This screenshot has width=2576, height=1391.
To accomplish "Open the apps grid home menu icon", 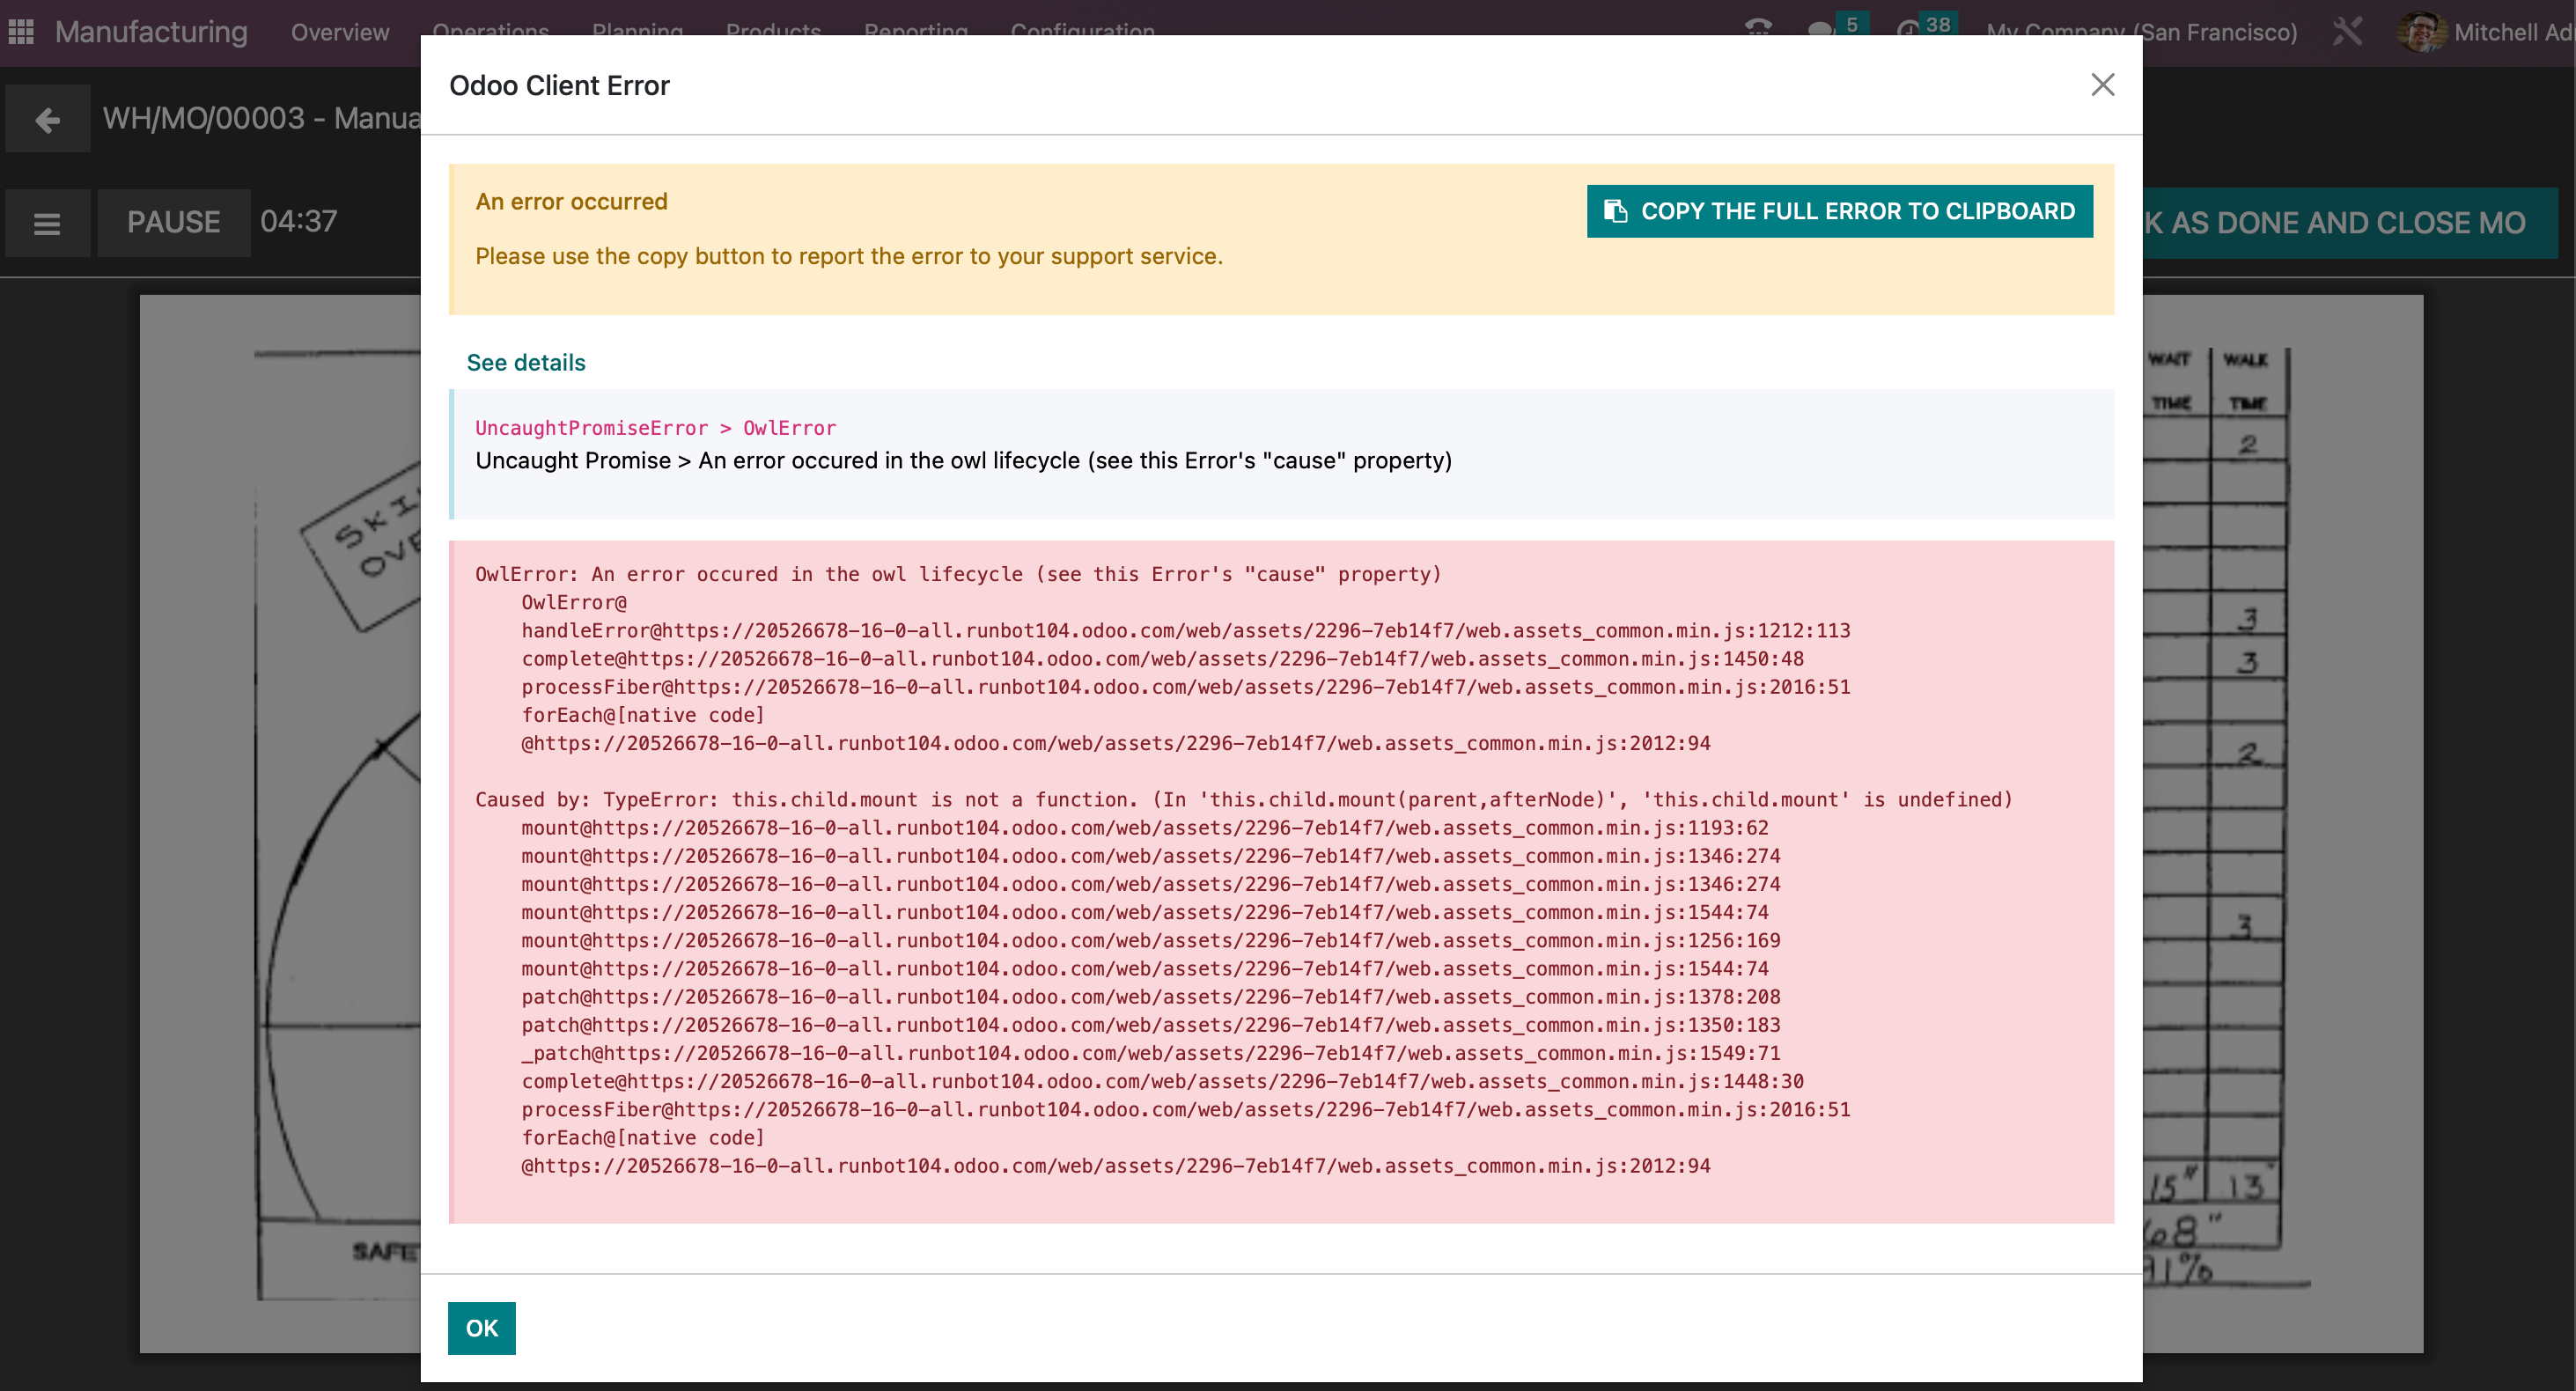I will point(21,32).
